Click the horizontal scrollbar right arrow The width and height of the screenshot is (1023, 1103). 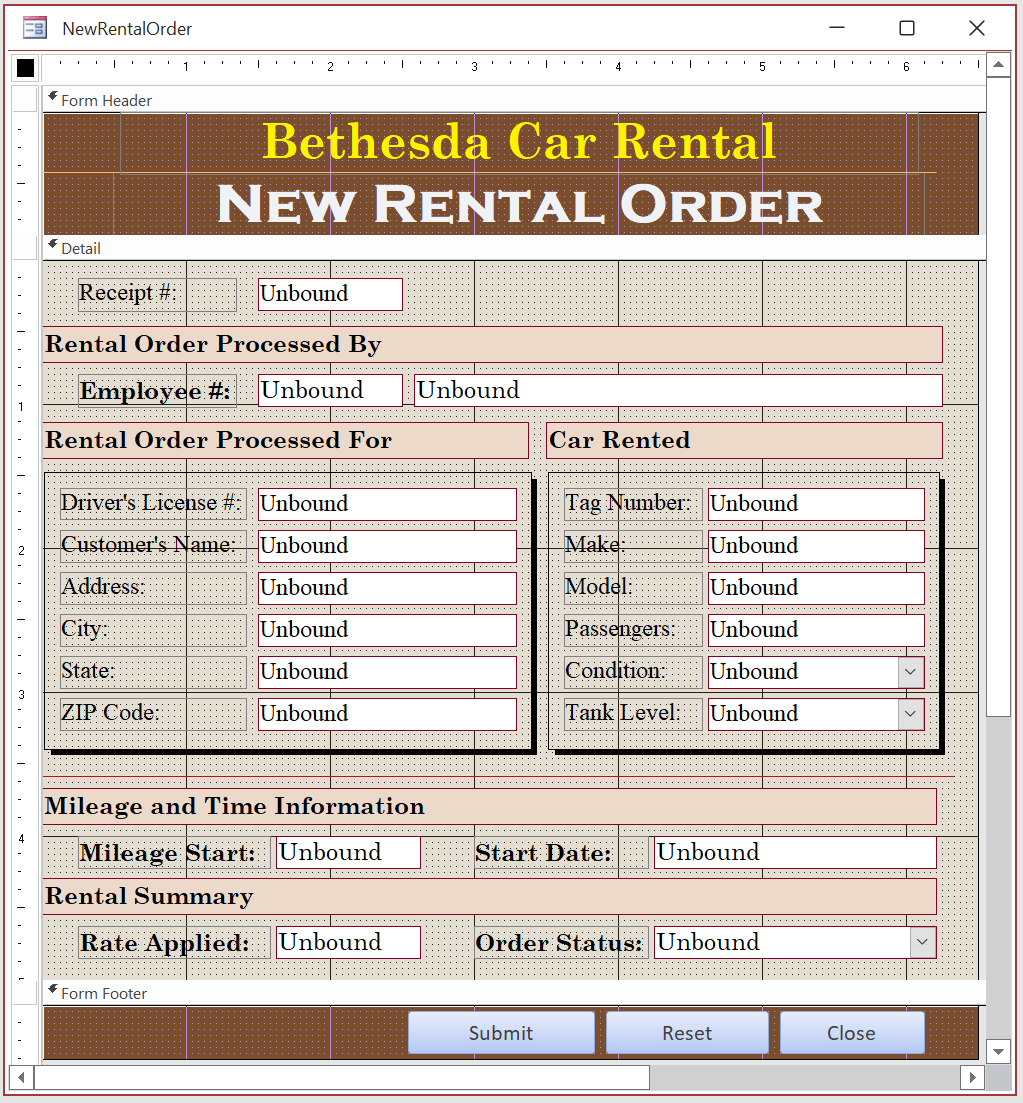(x=972, y=1077)
